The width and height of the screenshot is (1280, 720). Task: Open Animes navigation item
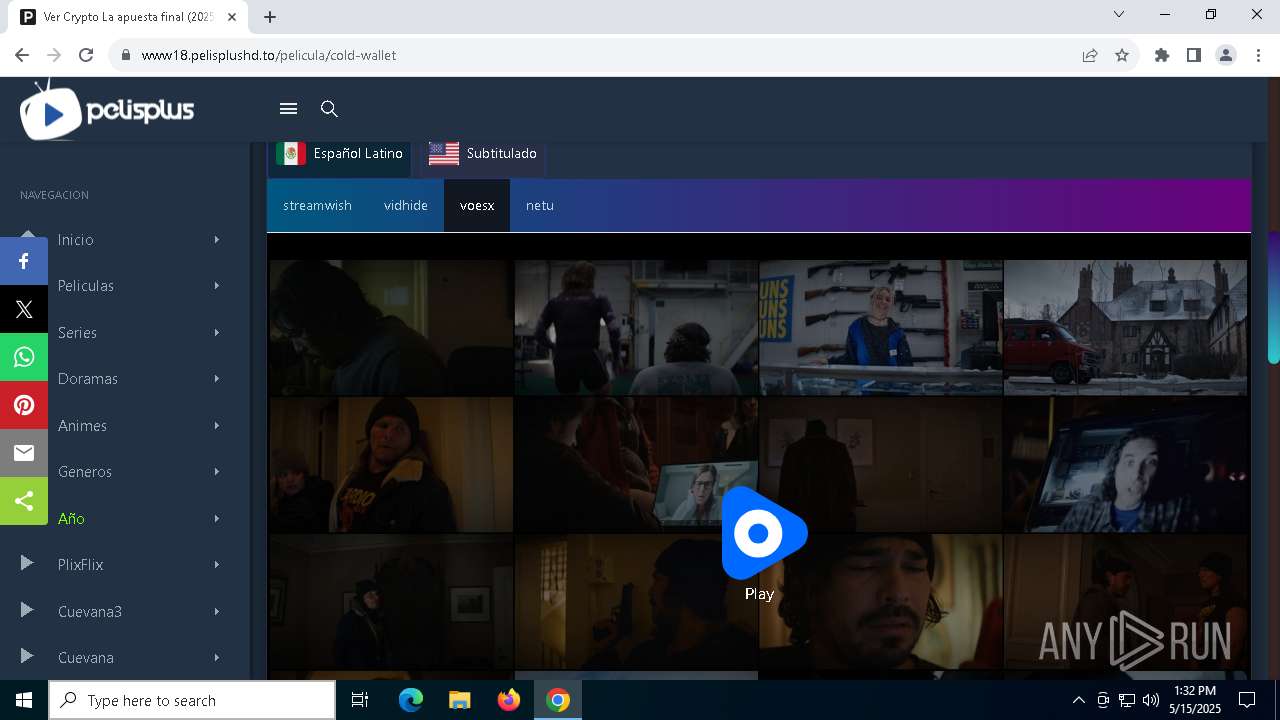coord(82,426)
